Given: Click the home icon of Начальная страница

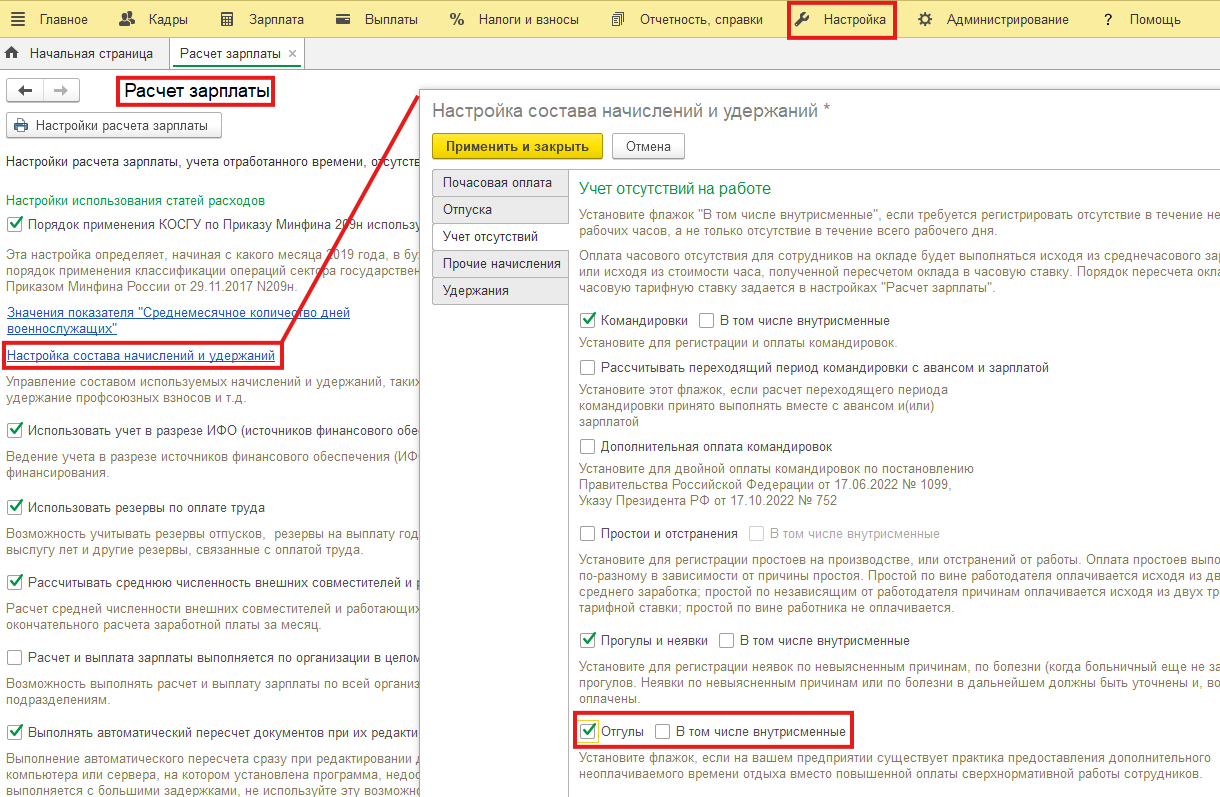Looking at the screenshot, I should tap(12, 52).
